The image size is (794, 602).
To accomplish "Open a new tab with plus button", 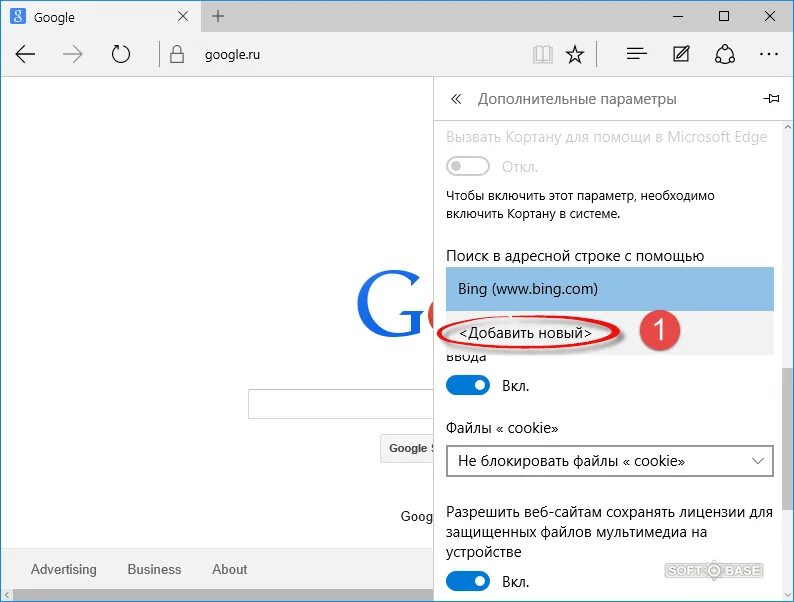I will coord(218,17).
